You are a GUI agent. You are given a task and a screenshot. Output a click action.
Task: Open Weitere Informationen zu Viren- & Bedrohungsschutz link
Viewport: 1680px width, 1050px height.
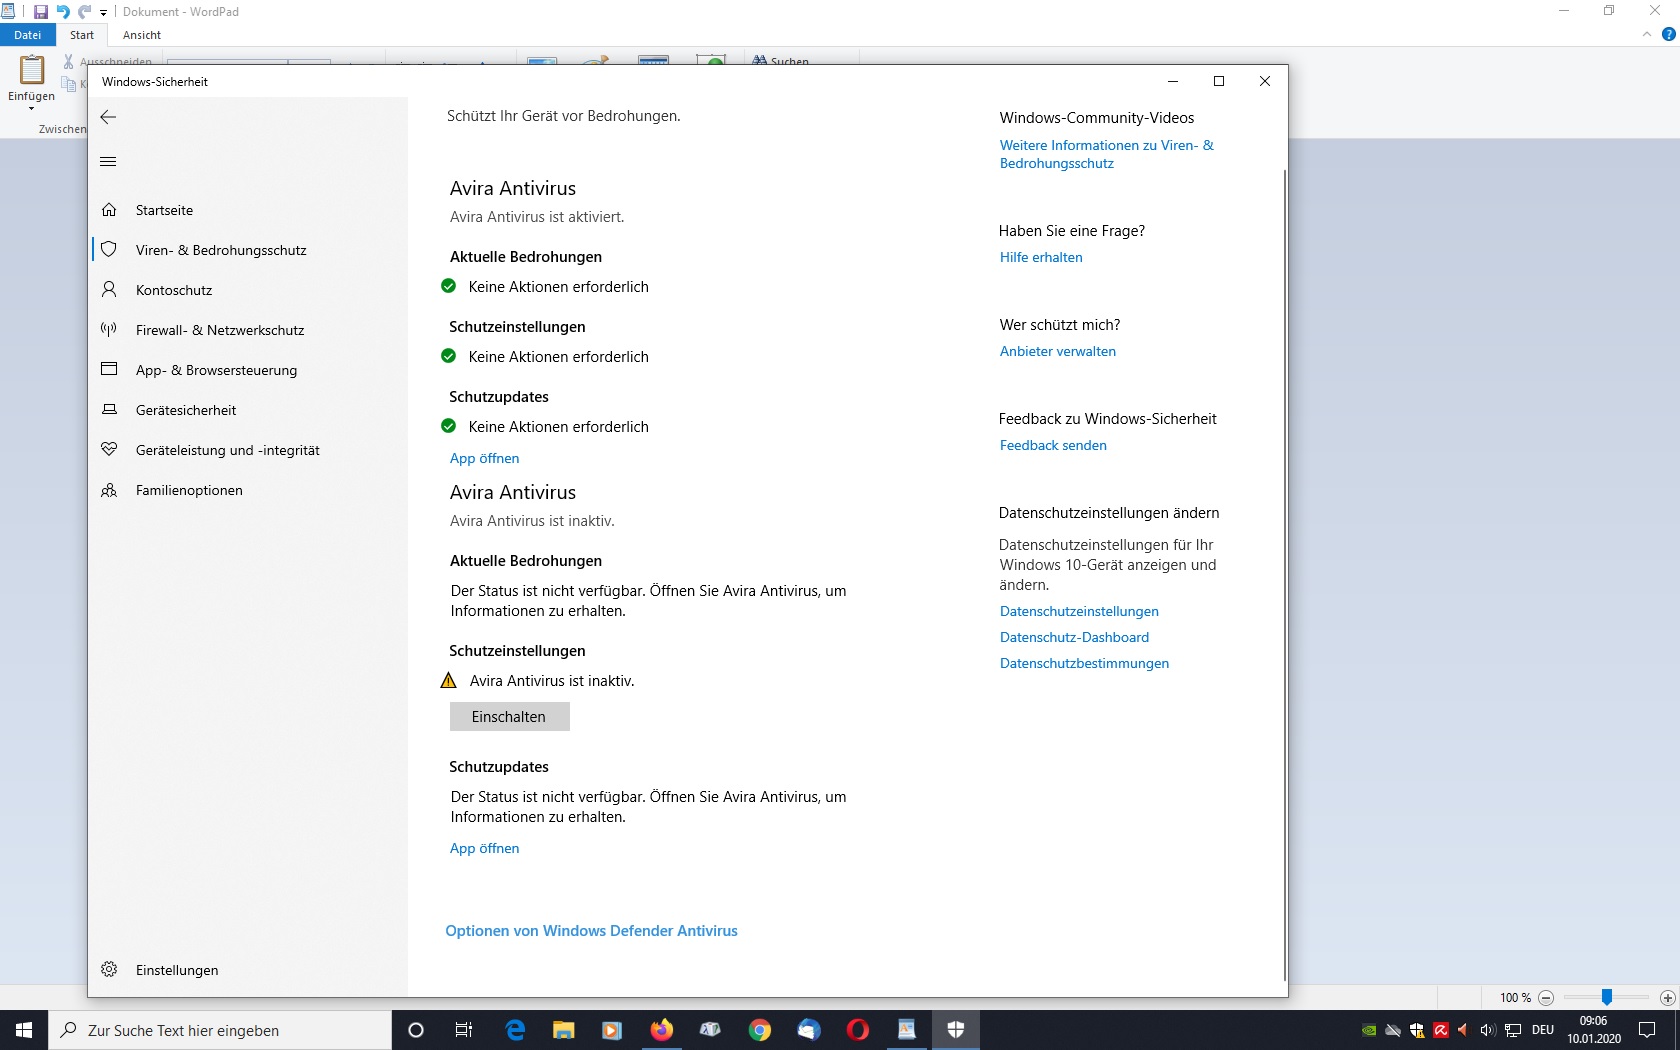1106,154
